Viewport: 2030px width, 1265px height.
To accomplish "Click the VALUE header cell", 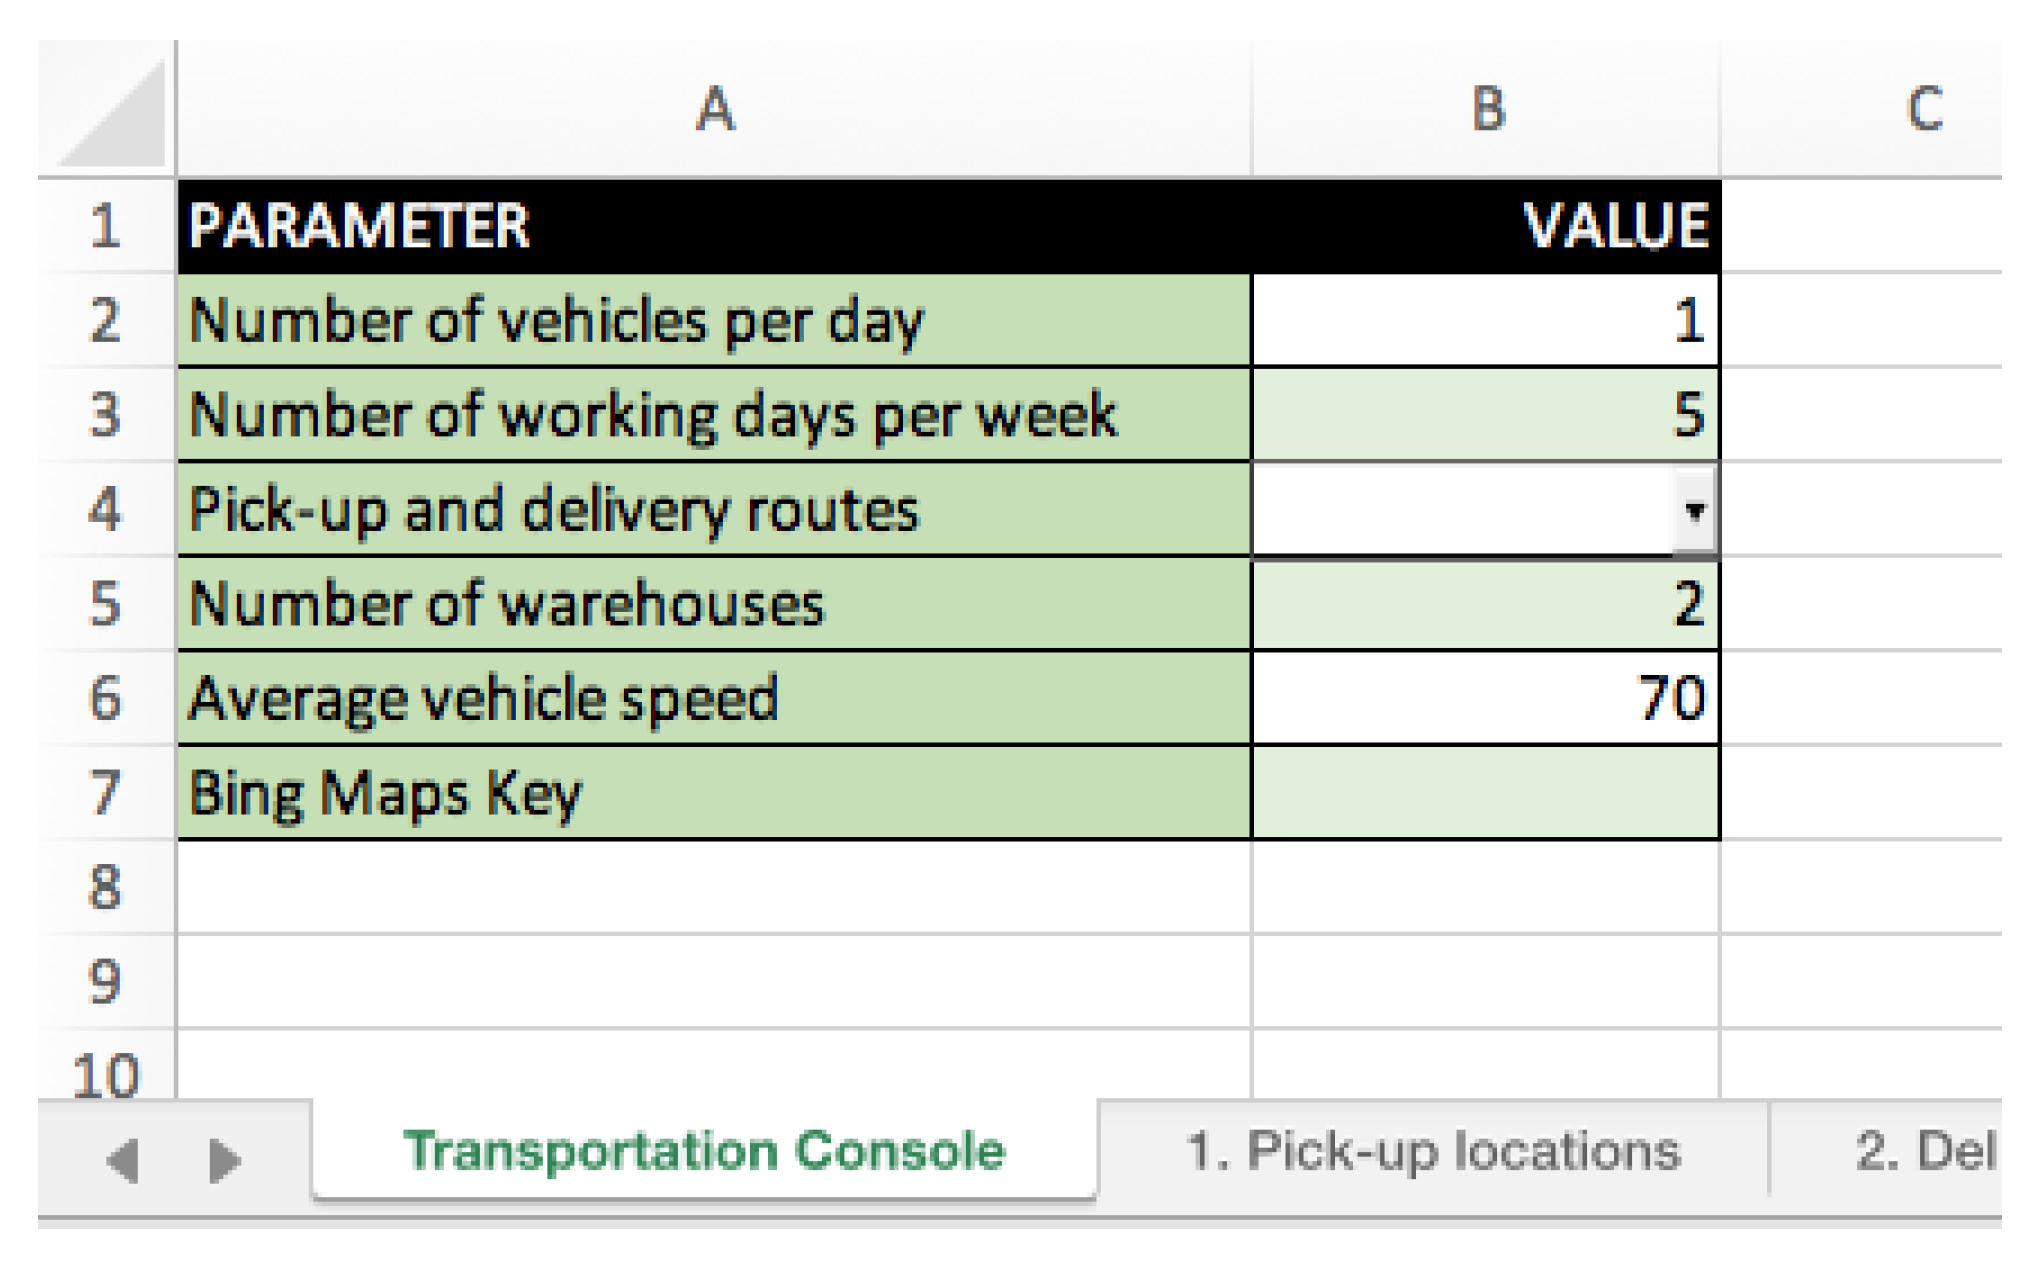I will [1485, 226].
